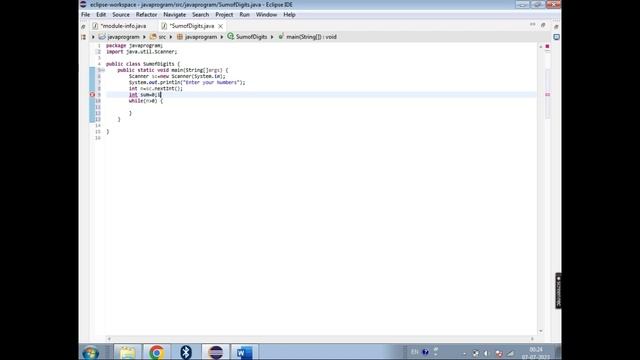Image resolution: width=640 pixels, height=360 pixels.
Task: Click the horizontal scrollbar left arrow
Action: pos(109,338)
